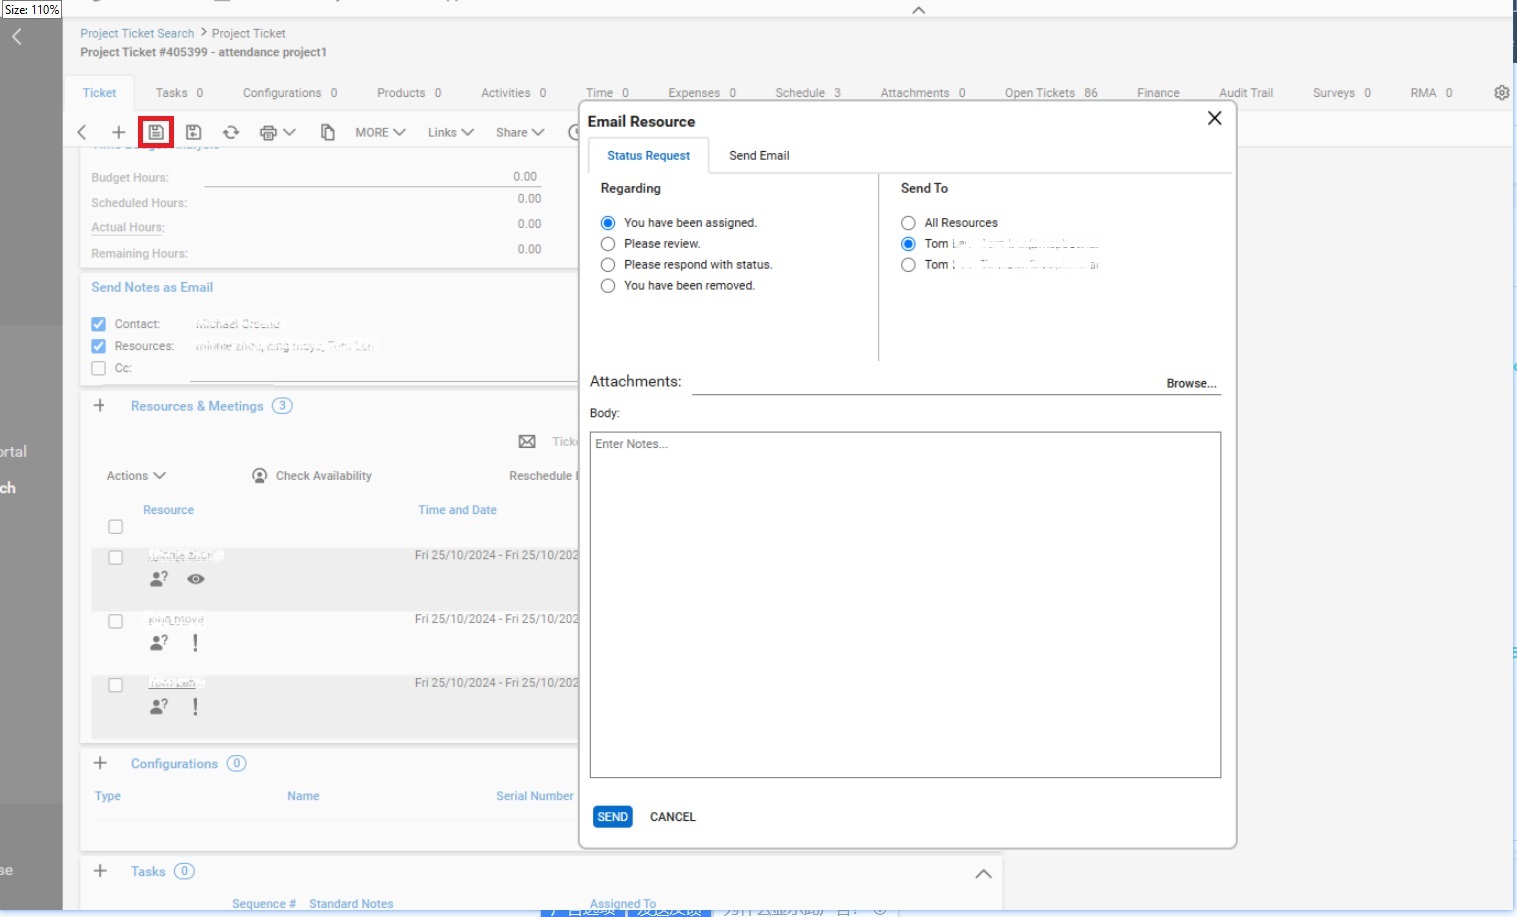1517x917 pixels.
Task: Select the 'Please review.' radio option
Action: pos(608,244)
